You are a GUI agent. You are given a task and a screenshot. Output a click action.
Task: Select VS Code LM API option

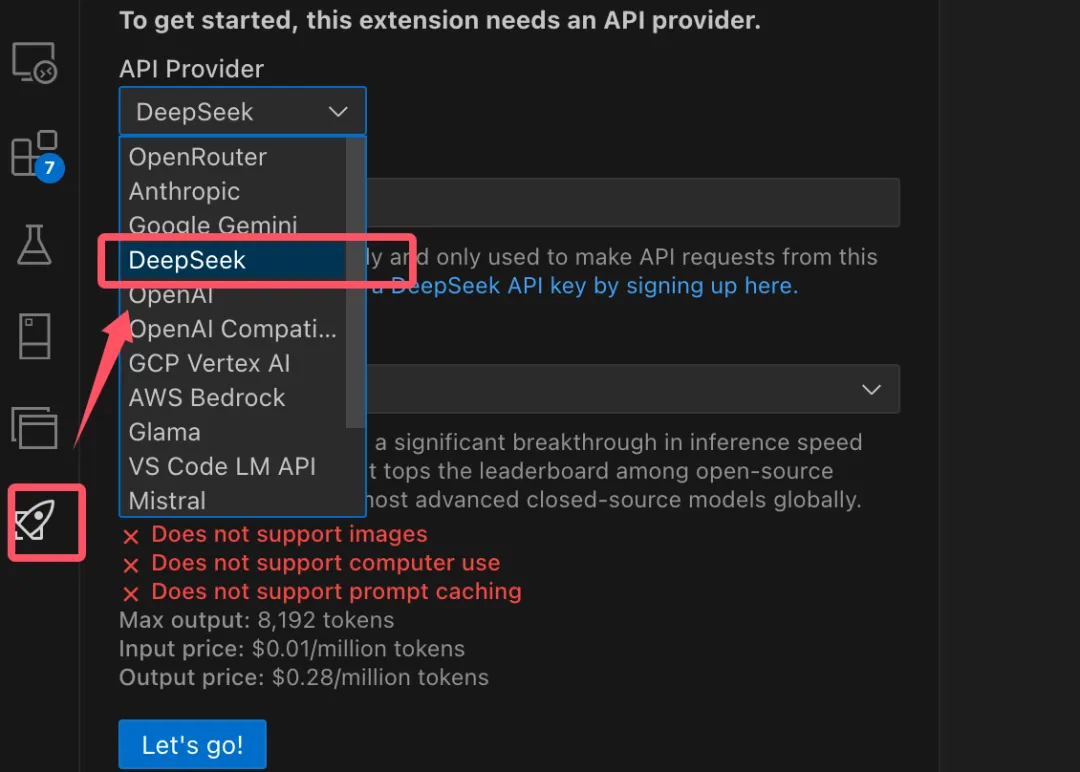pos(222,466)
